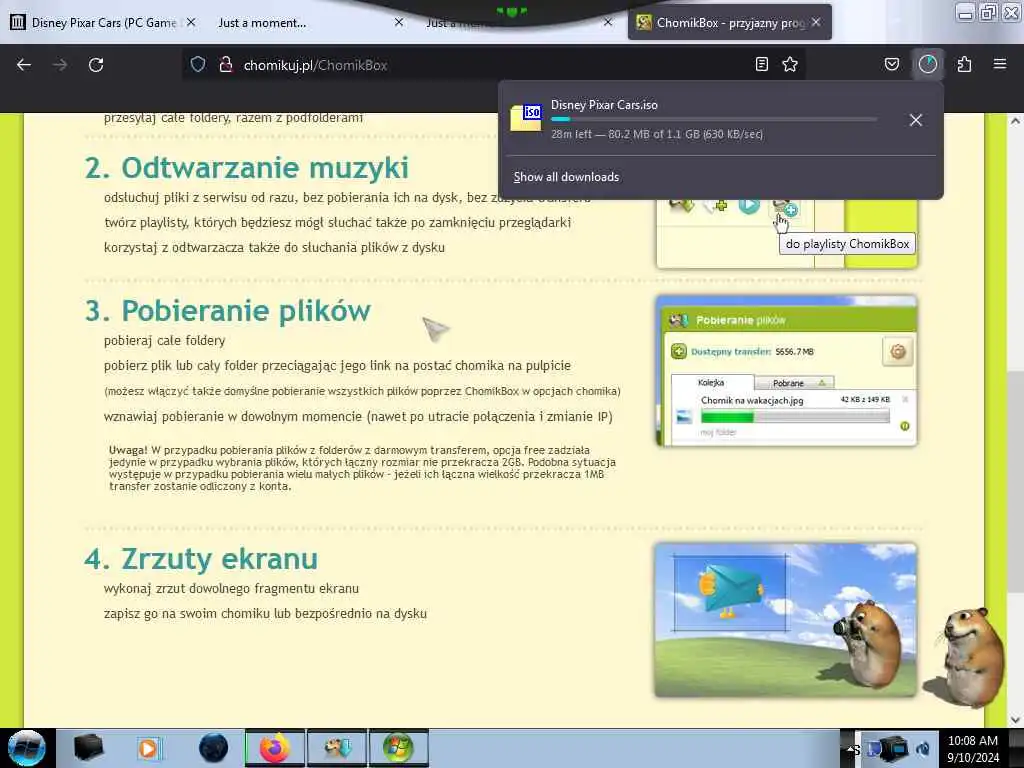Click the 2. Odtwarzanie muzyki heading
The width and height of the screenshot is (1024, 768).
(x=246, y=168)
